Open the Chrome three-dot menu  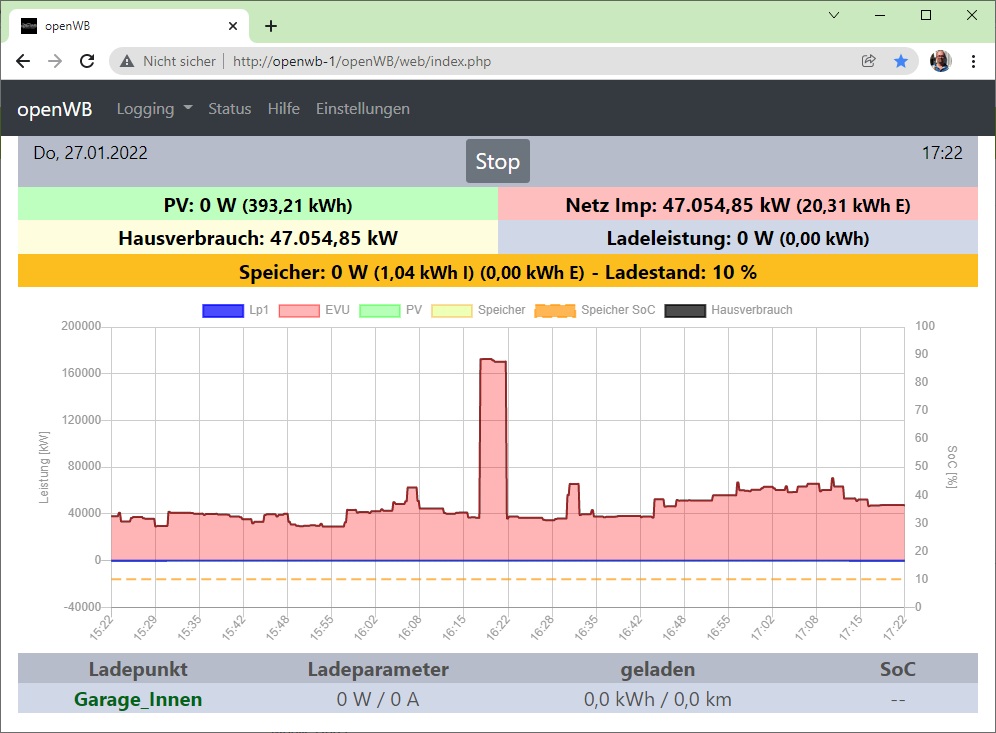coord(974,61)
